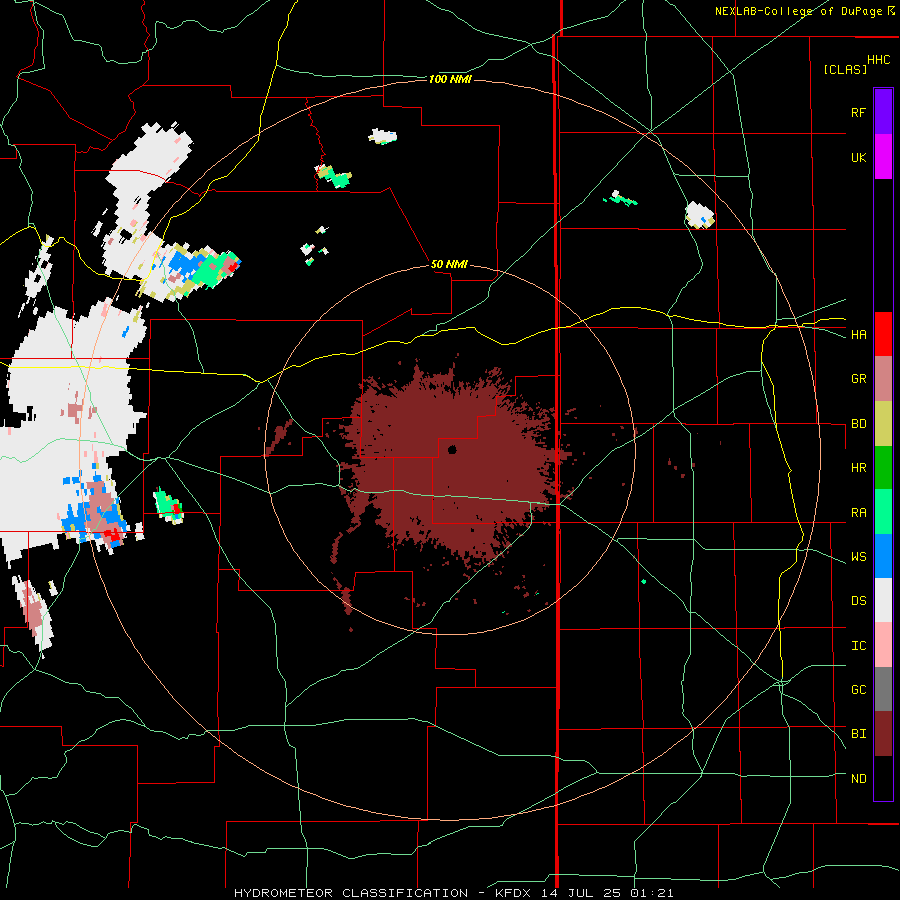
Task: Click the WS blue legend swatch
Action: [883, 556]
